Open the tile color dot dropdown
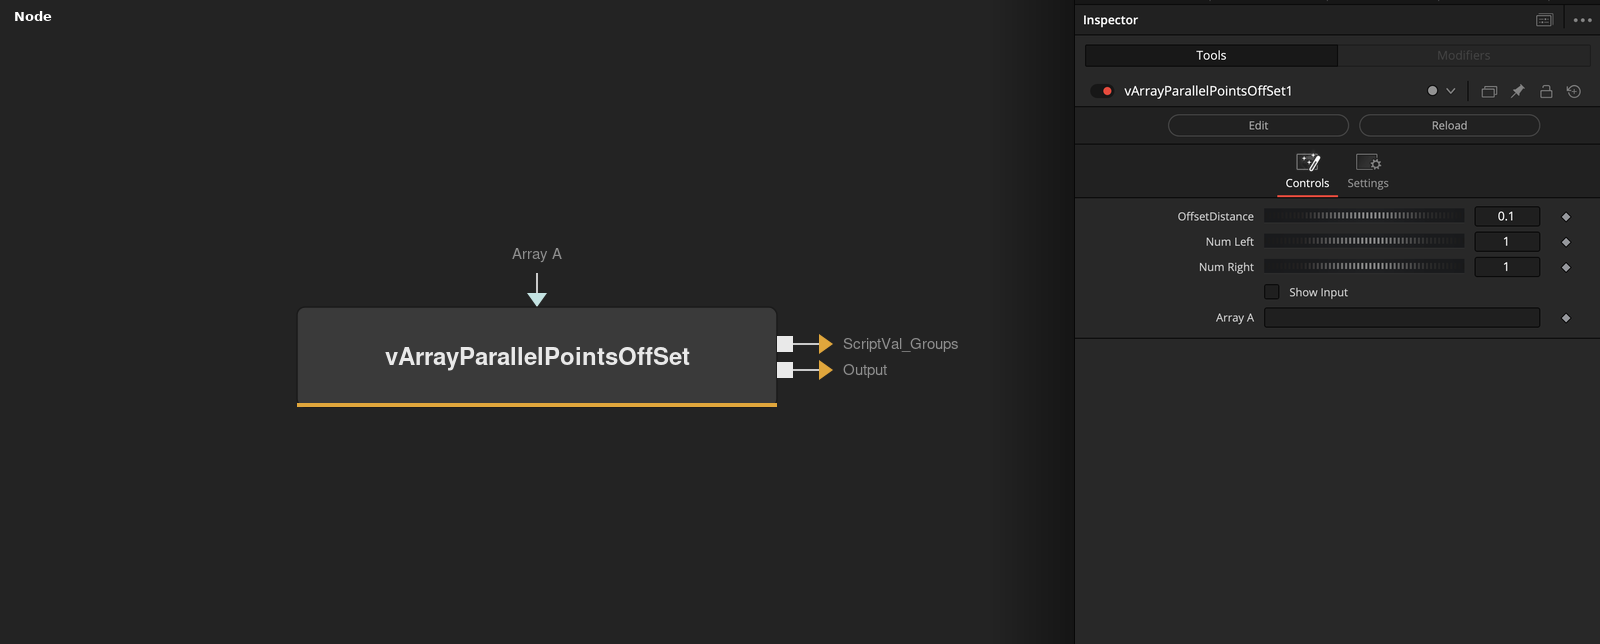Image resolution: width=1600 pixels, height=644 pixels. [1441, 91]
